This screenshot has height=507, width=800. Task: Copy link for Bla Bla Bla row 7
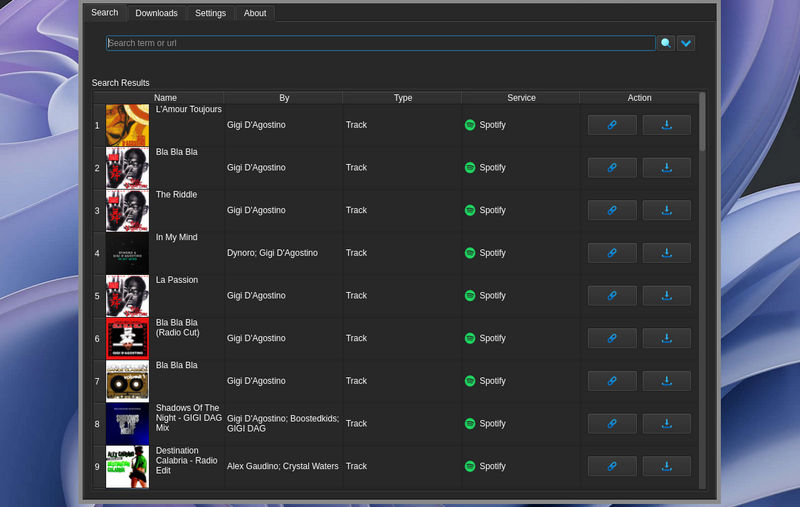[612, 381]
